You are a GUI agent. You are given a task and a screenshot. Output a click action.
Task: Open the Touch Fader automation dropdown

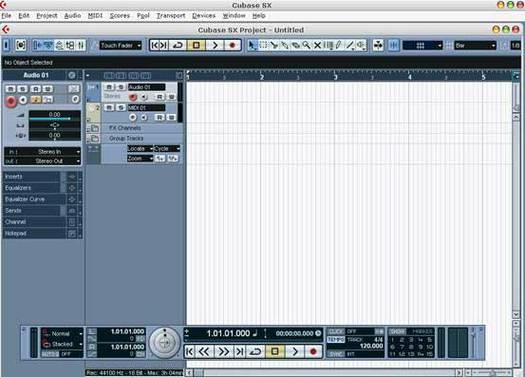[x=121, y=45]
